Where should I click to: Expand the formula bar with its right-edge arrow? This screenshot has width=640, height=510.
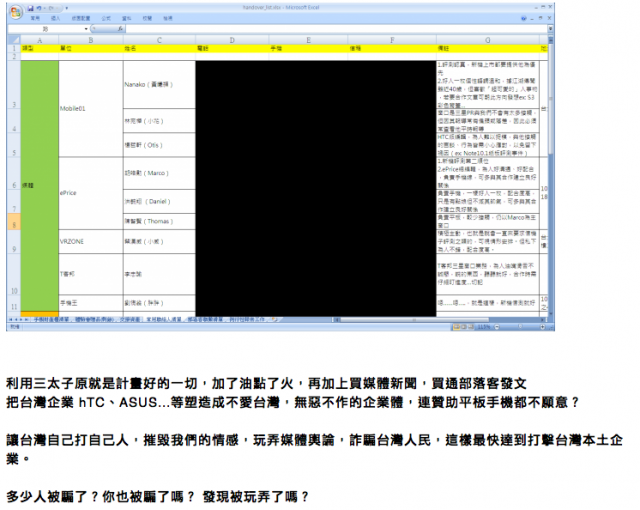tap(551, 29)
